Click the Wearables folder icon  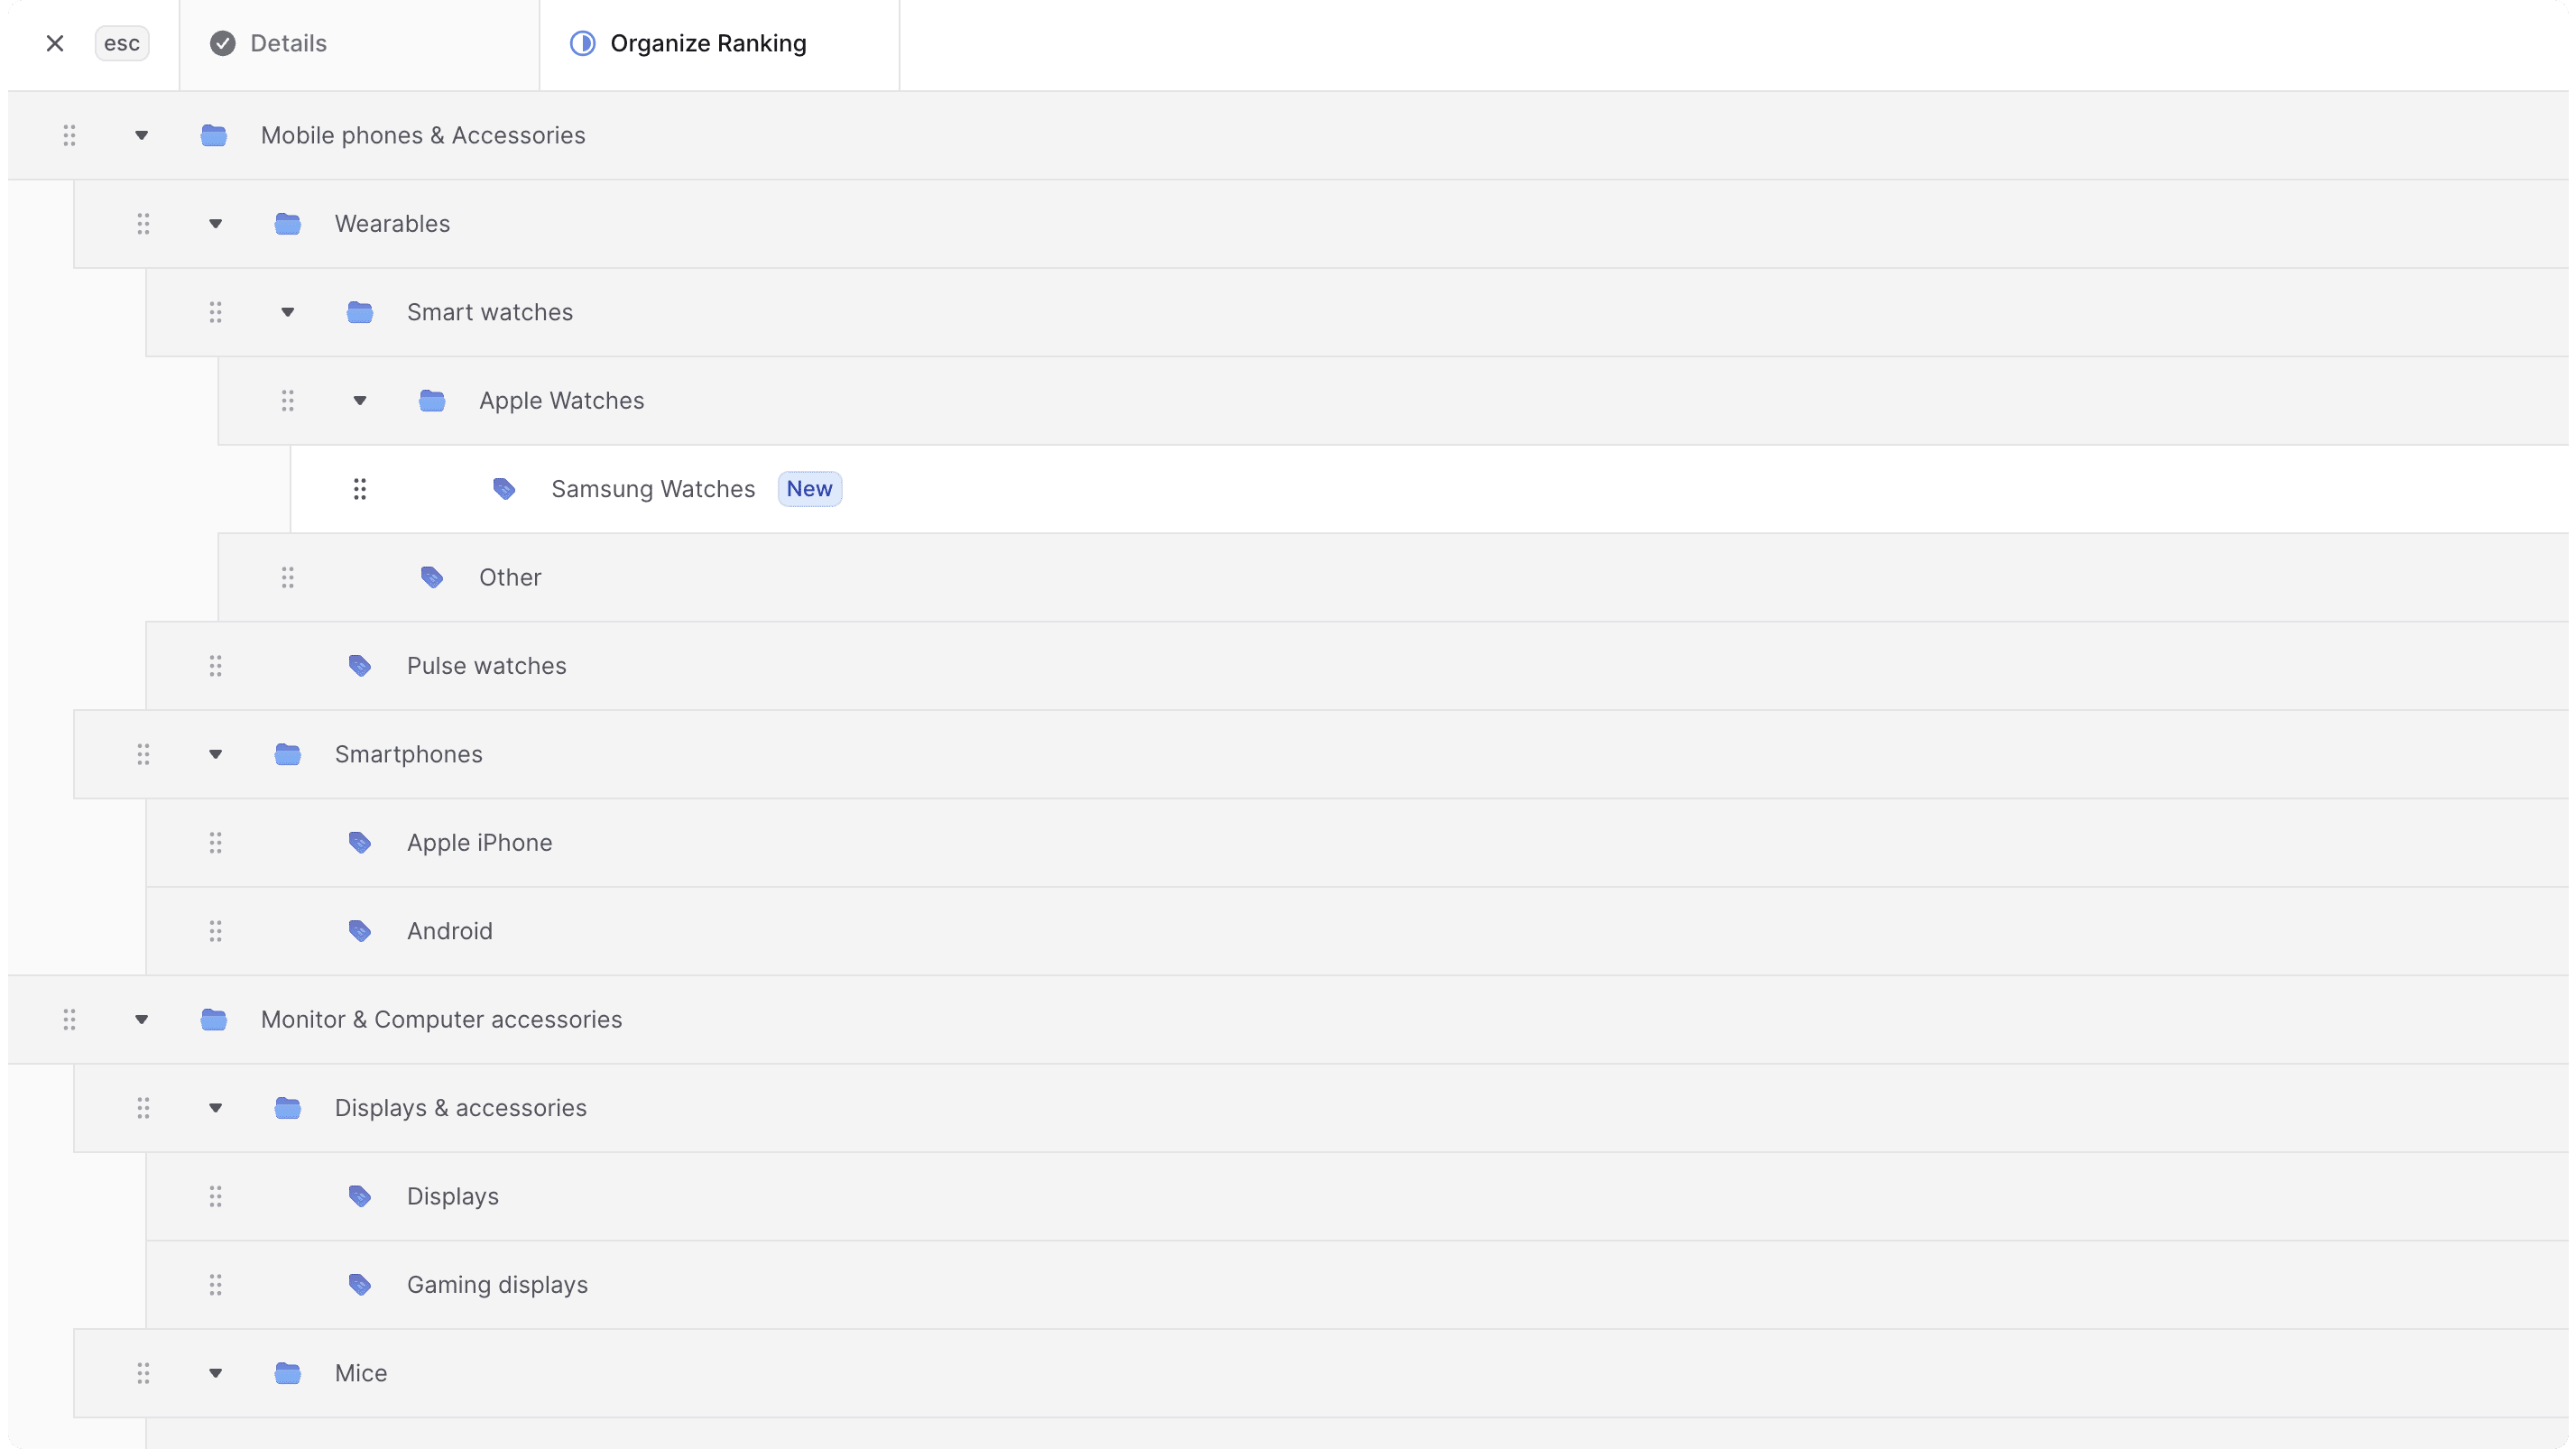[287, 224]
